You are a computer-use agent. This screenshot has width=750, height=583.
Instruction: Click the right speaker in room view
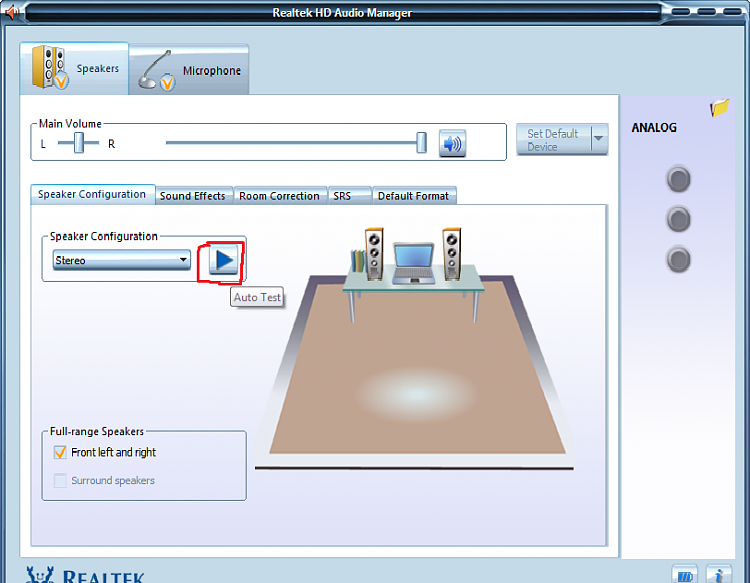click(x=452, y=254)
